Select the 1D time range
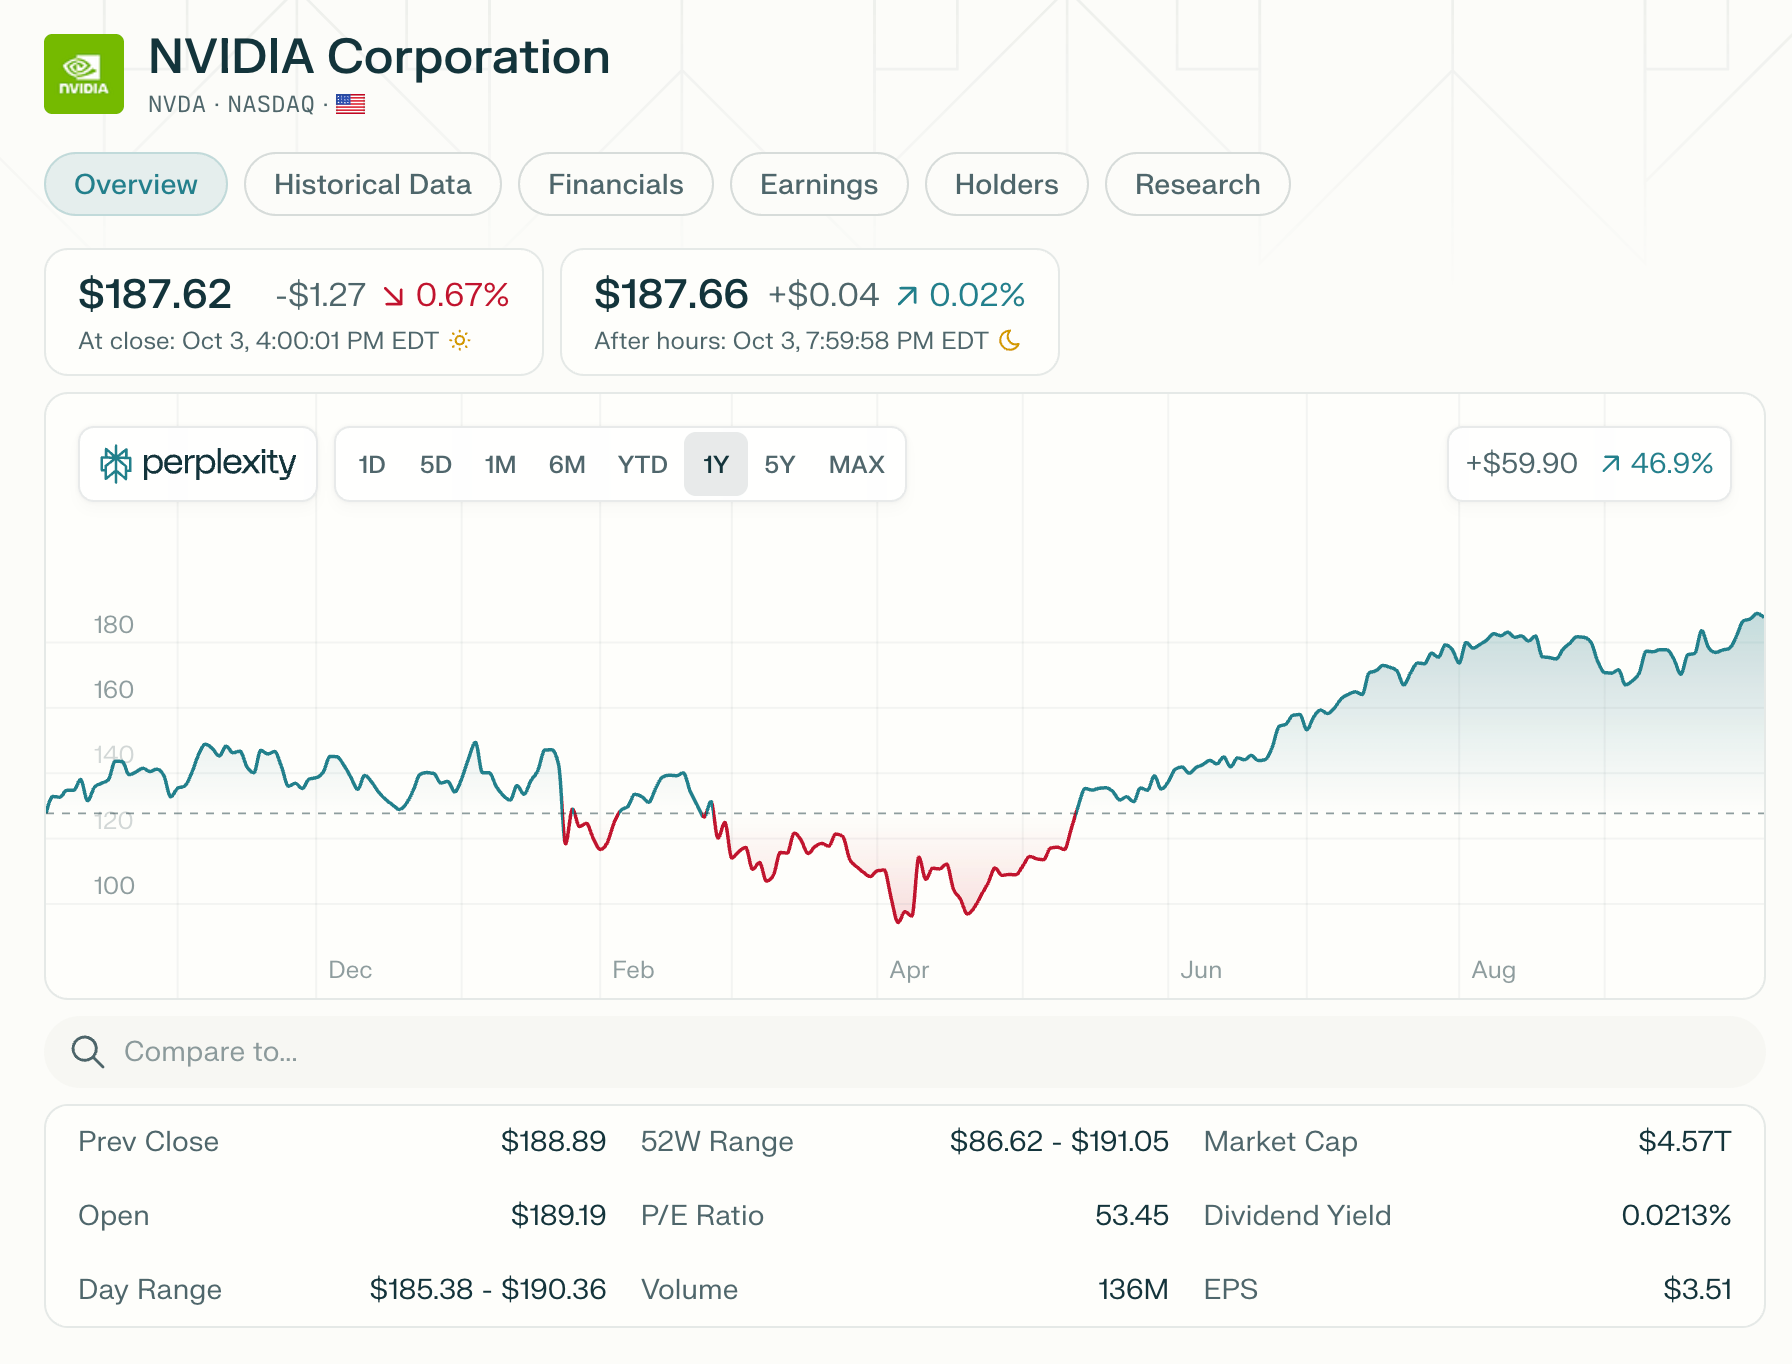Image resolution: width=1792 pixels, height=1364 pixels. tap(372, 465)
